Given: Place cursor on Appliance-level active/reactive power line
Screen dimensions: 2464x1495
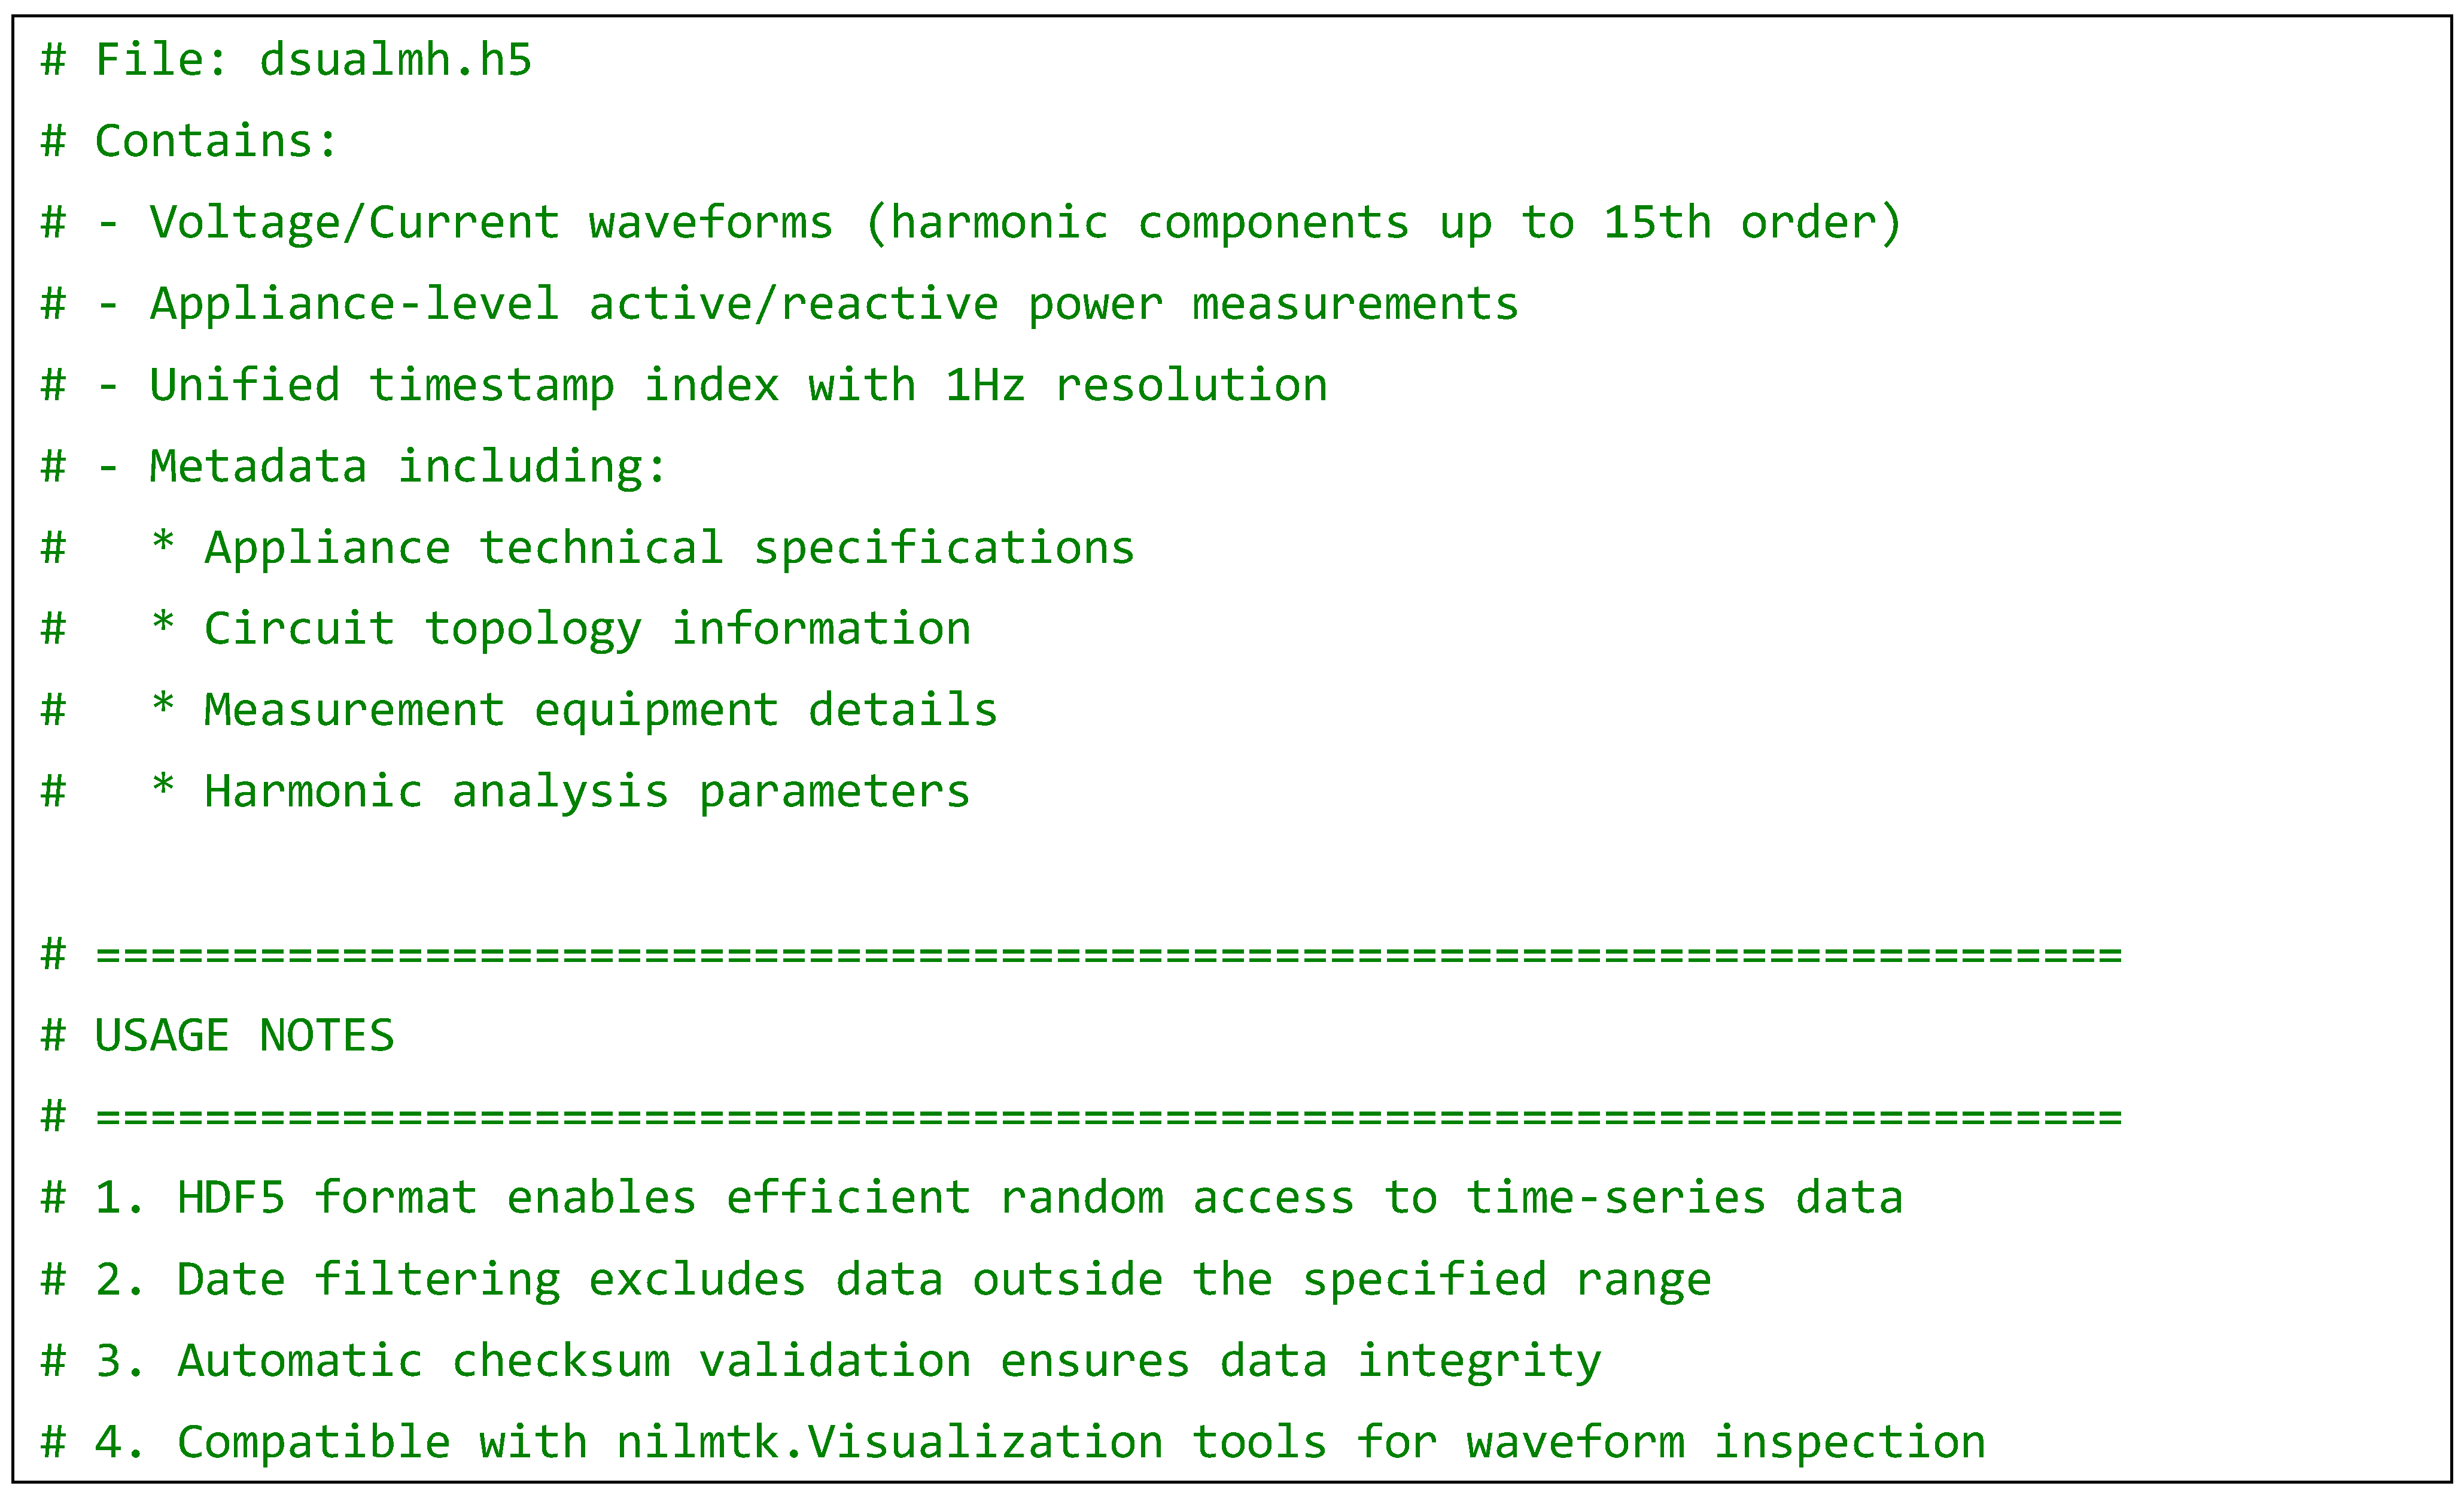Looking at the screenshot, I should [833, 304].
